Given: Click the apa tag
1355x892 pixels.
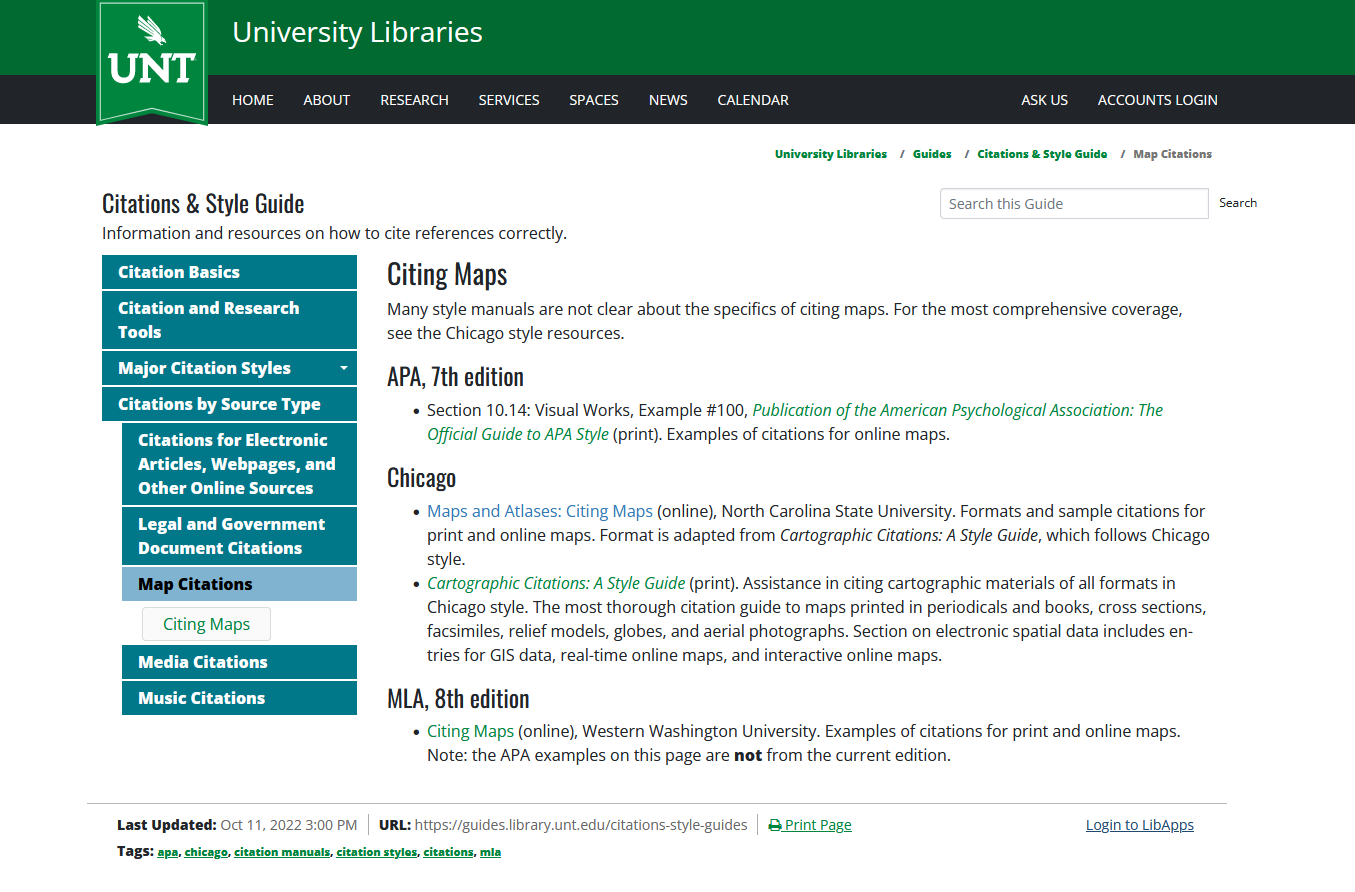Looking at the screenshot, I should (x=168, y=852).
